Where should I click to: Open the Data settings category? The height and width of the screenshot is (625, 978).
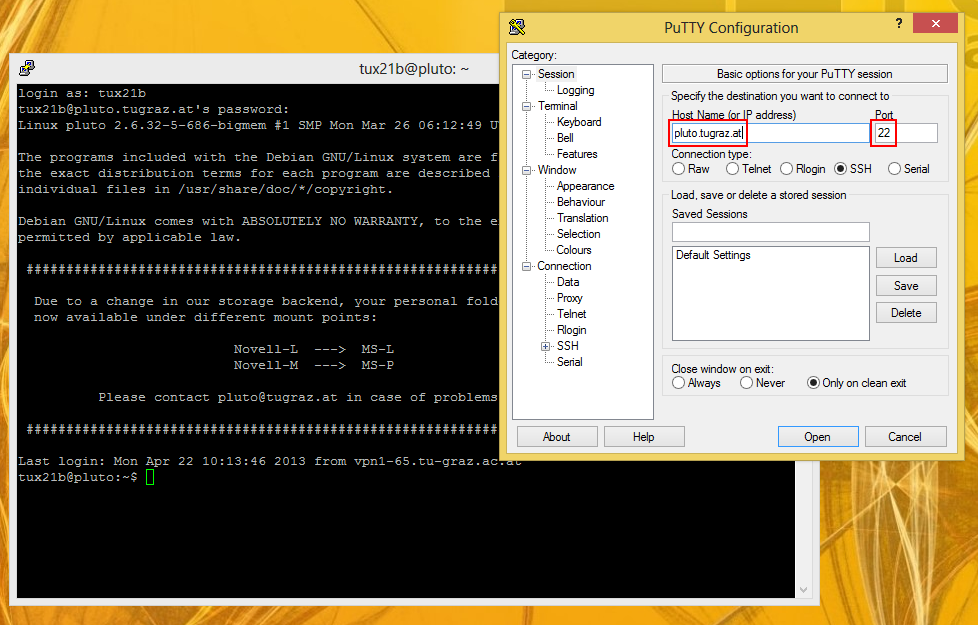(x=568, y=282)
